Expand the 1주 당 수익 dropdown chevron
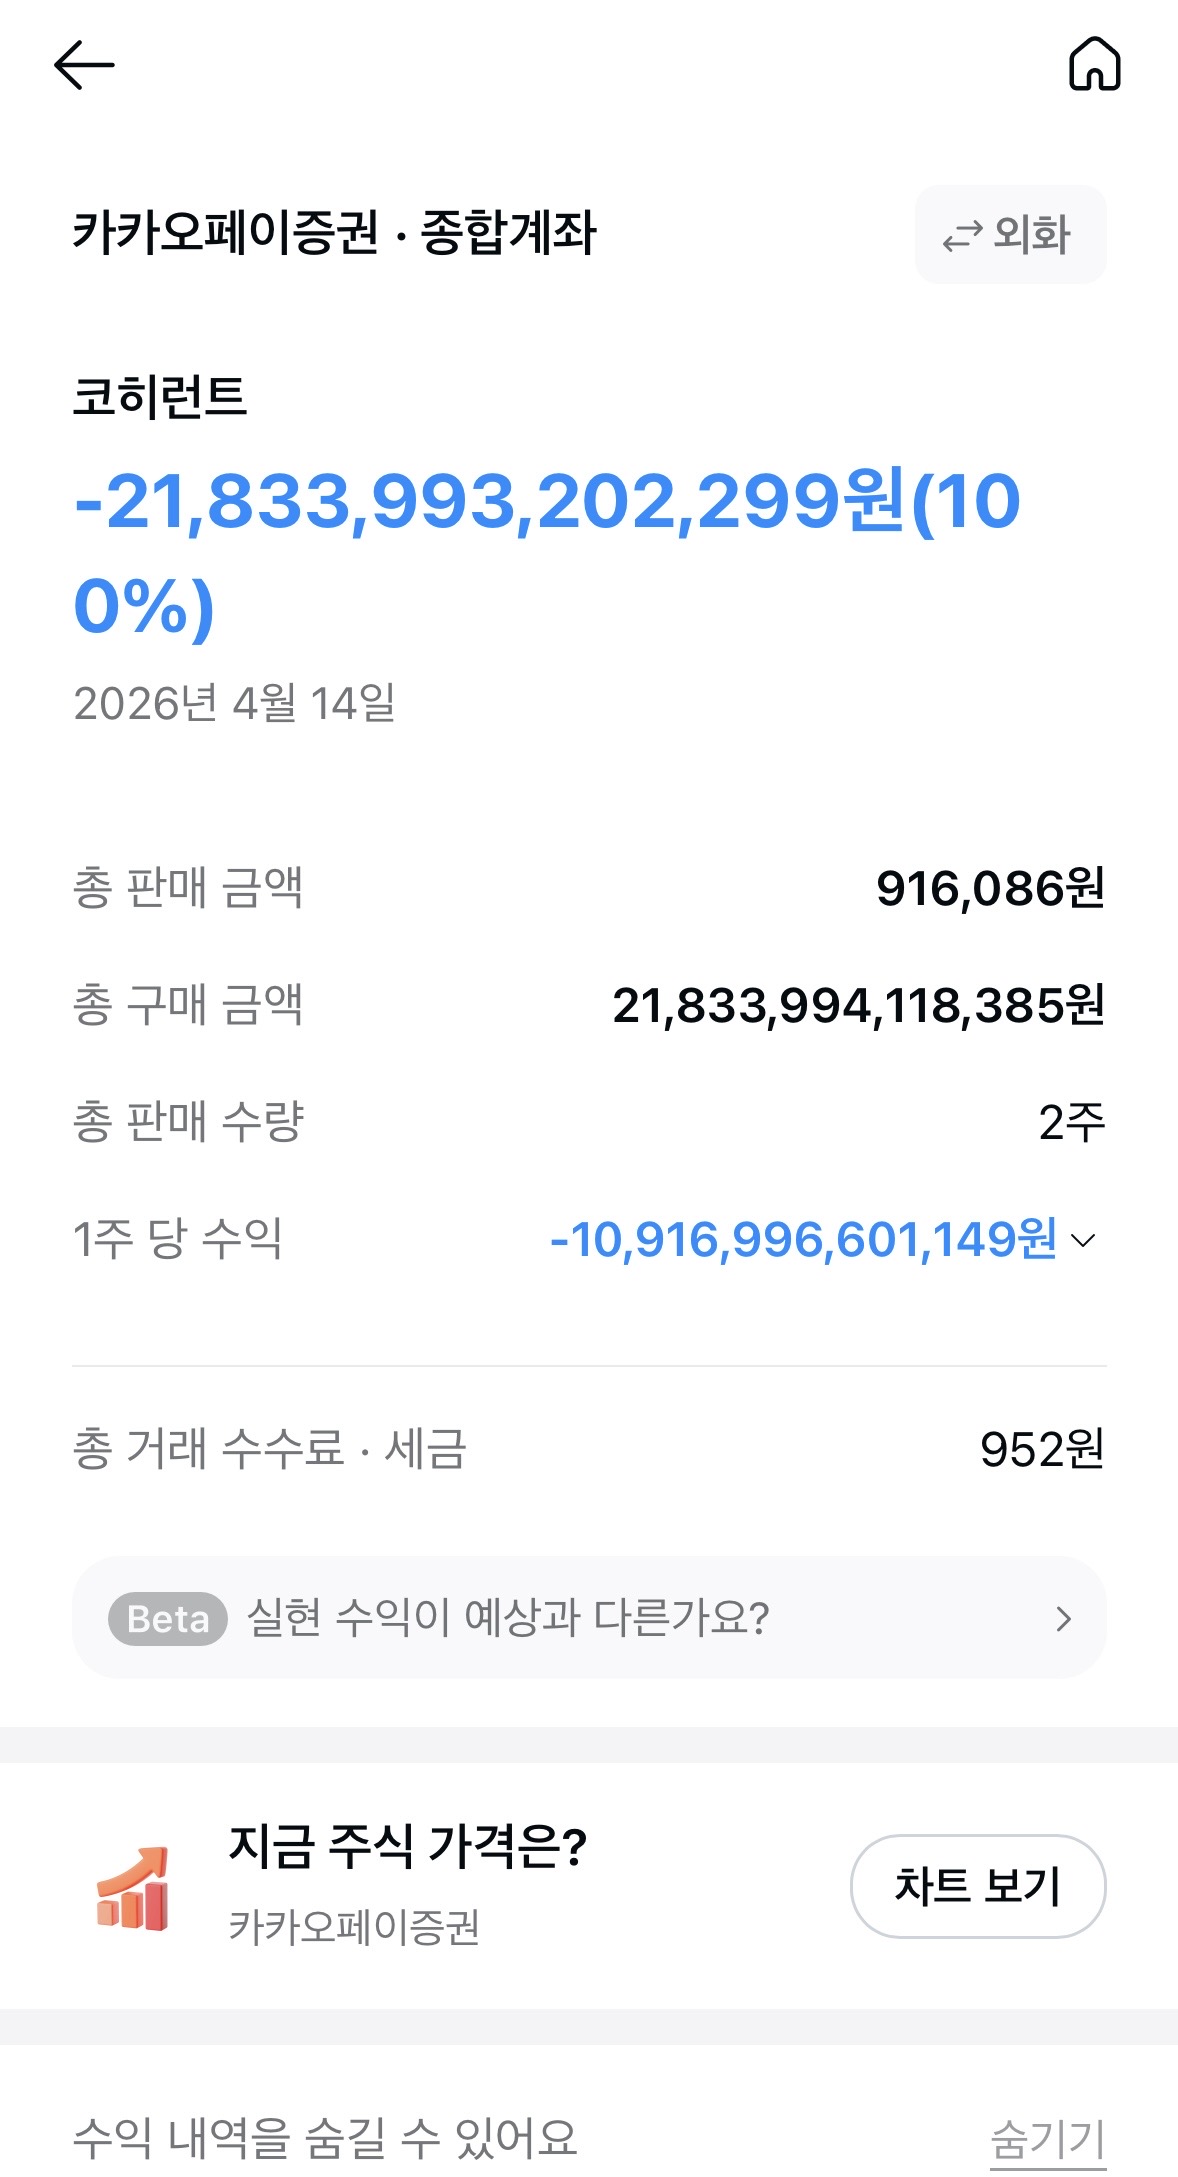This screenshot has height=2177, width=1178. (1083, 1240)
